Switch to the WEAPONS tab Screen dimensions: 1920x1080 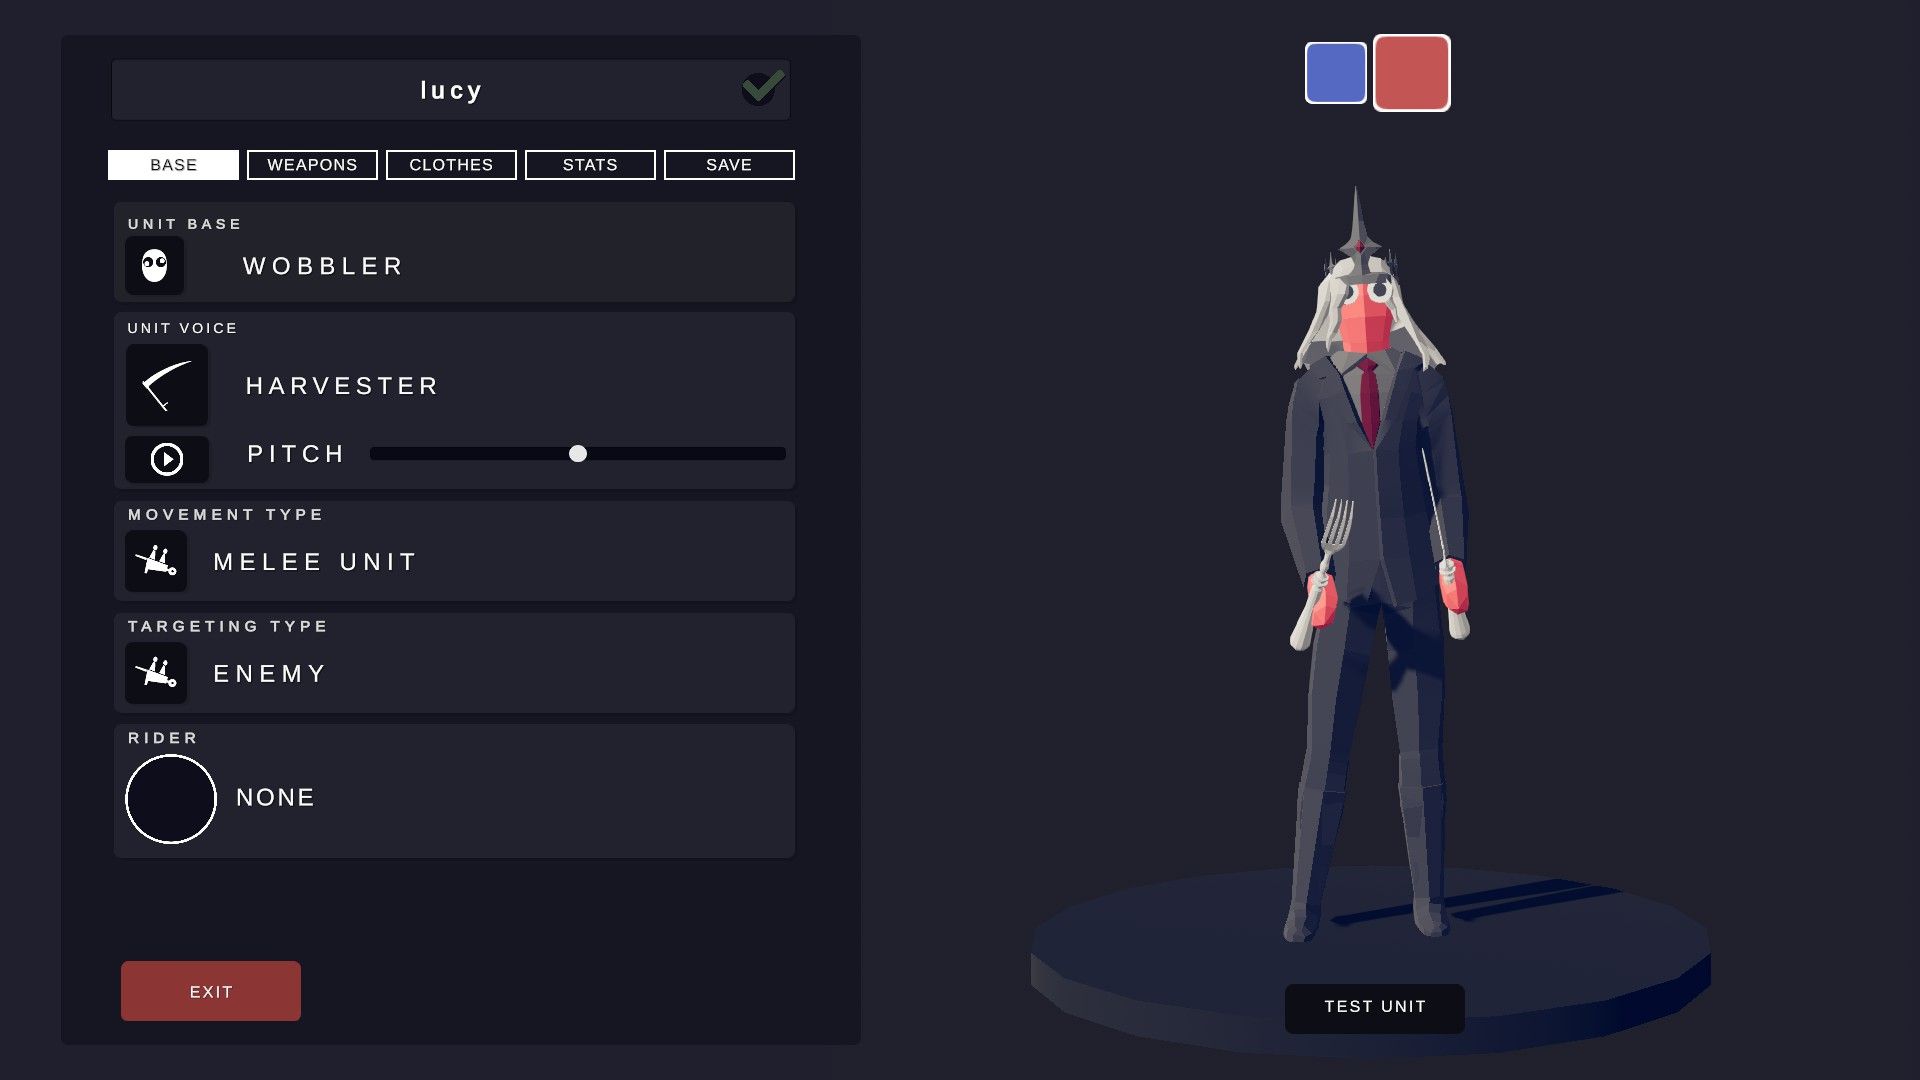click(312, 165)
